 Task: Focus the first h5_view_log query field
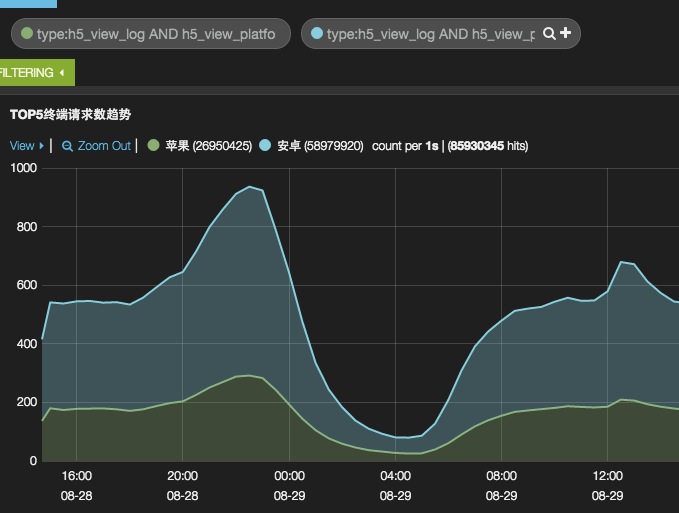(x=158, y=34)
